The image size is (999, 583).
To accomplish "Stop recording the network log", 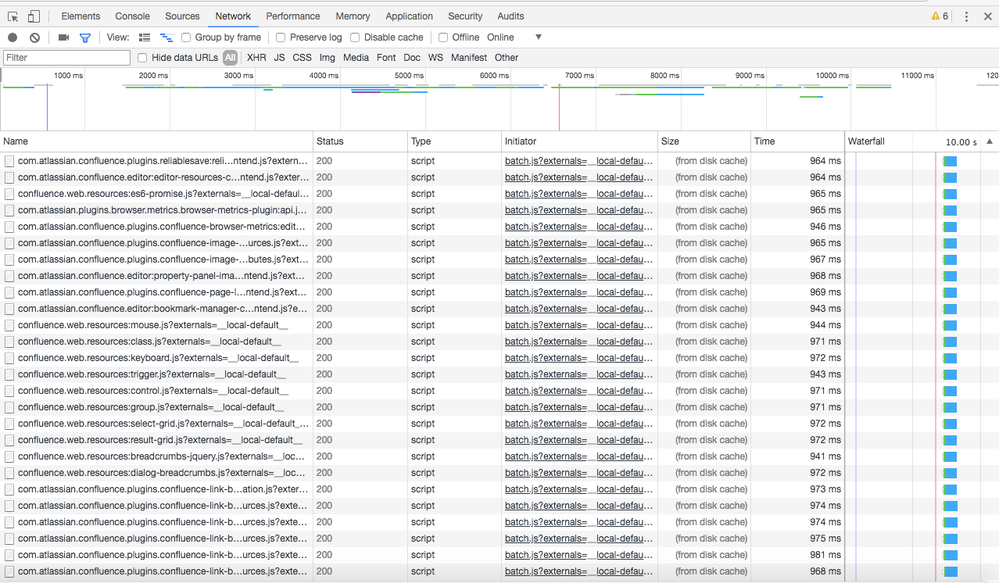I will 13,37.
